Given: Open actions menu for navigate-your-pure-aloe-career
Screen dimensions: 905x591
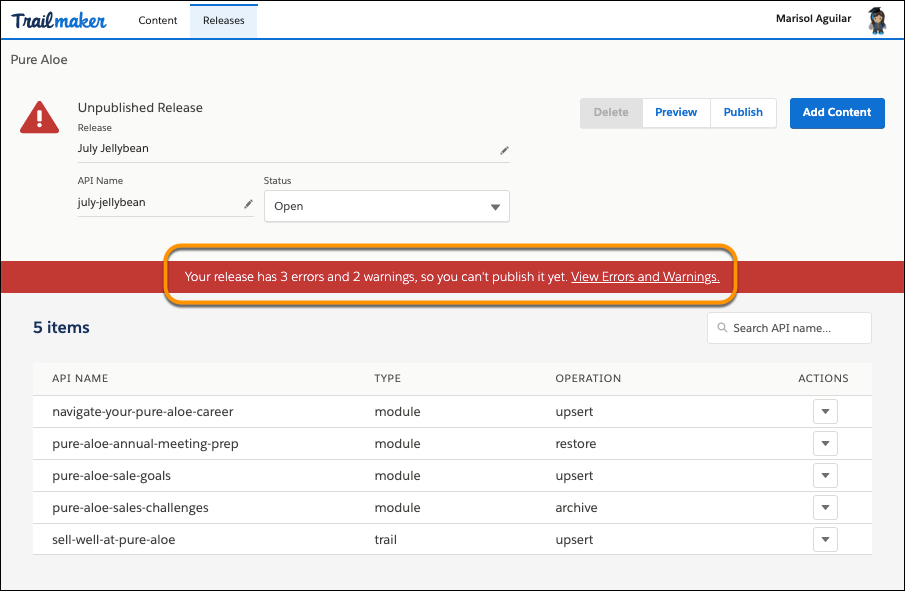Looking at the screenshot, I should 825,412.
